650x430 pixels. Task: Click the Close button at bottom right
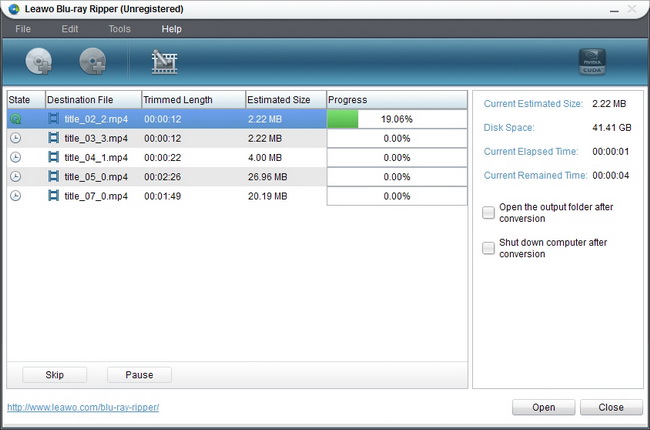(611, 408)
